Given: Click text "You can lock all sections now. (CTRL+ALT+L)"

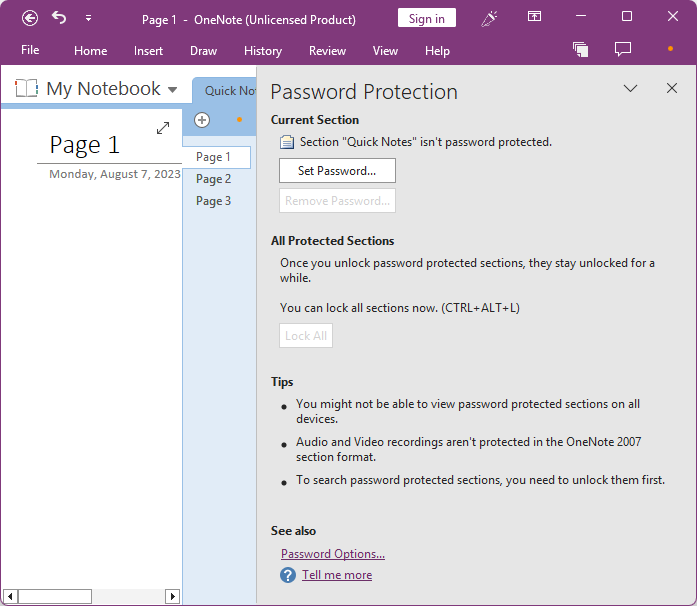Looking at the screenshot, I should pyautogui.click(x=400, y=308).
